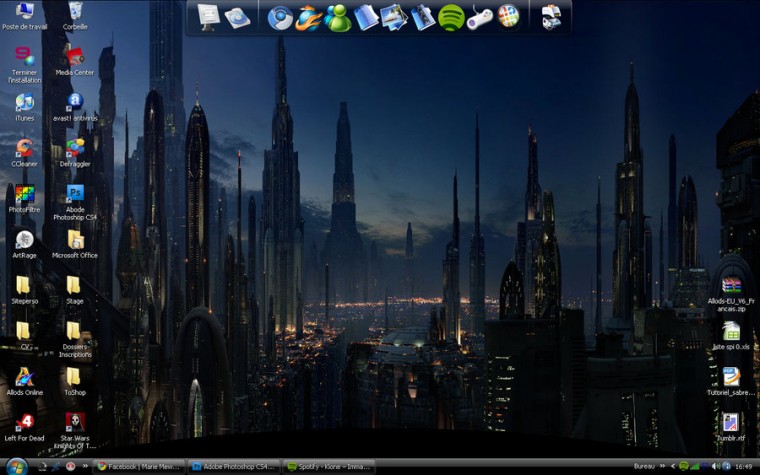Launch Chromium from the top dock
The width and height of the screenshot is (760, 475).
coord(280,18)
